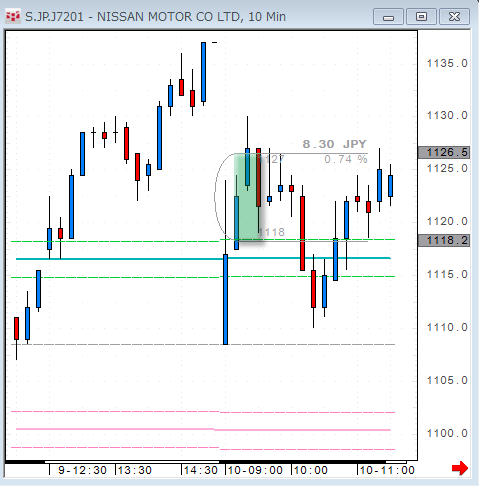This screenshot has width=479, height=486.
Task: Click the red scroll-right arrow icon
Action: click(x=460, y=468)
